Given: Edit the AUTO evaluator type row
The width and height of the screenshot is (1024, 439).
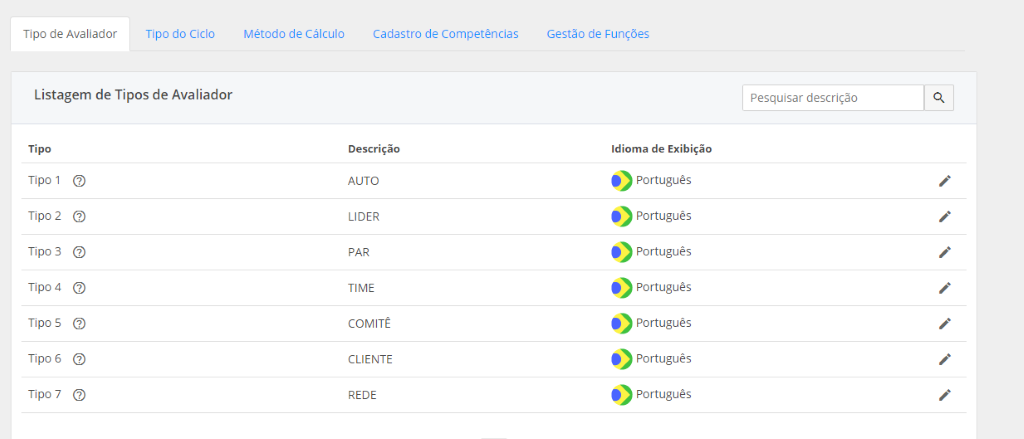Looking at the screenshot, I should click(944, 181).
